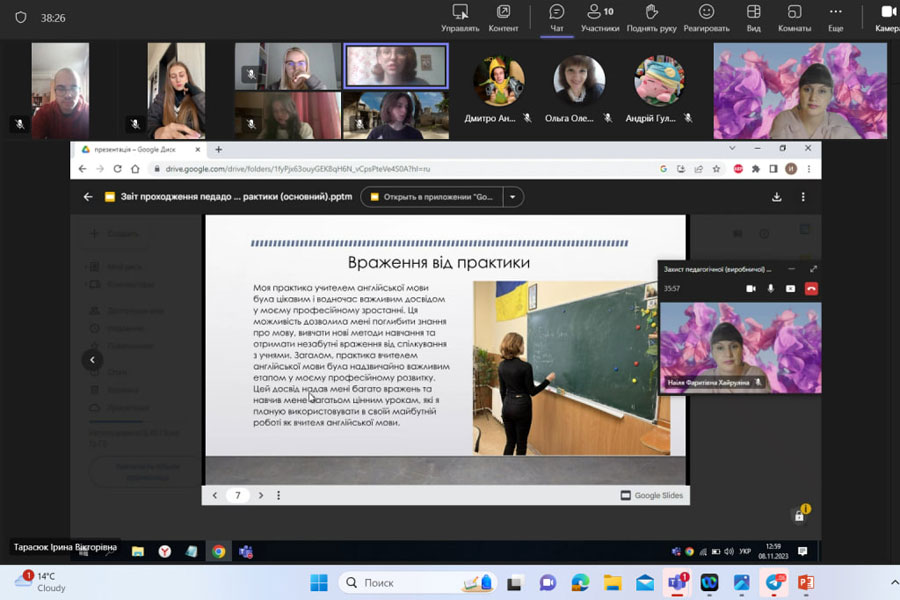Click the Контент pop-out icon
The image size is (900, 600).
click(x=503, y=17)
